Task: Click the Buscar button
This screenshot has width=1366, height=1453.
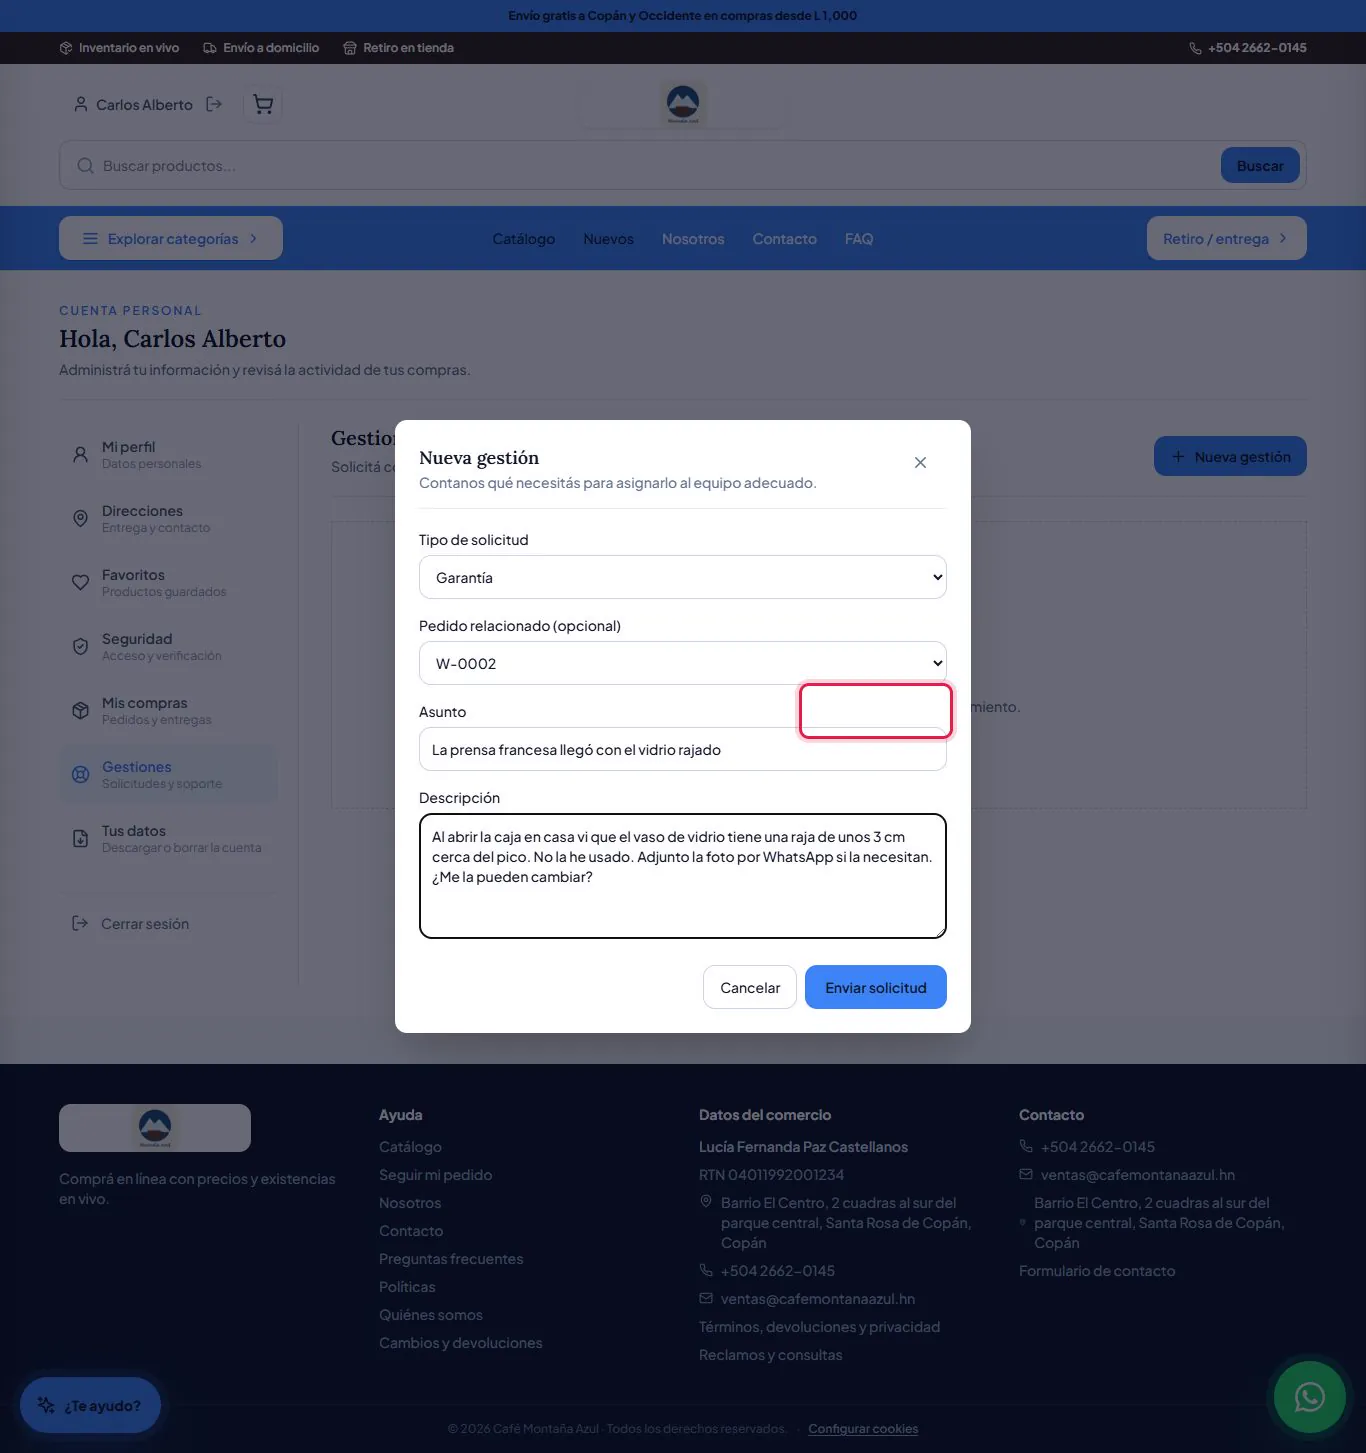Action: click(1260, 166)
